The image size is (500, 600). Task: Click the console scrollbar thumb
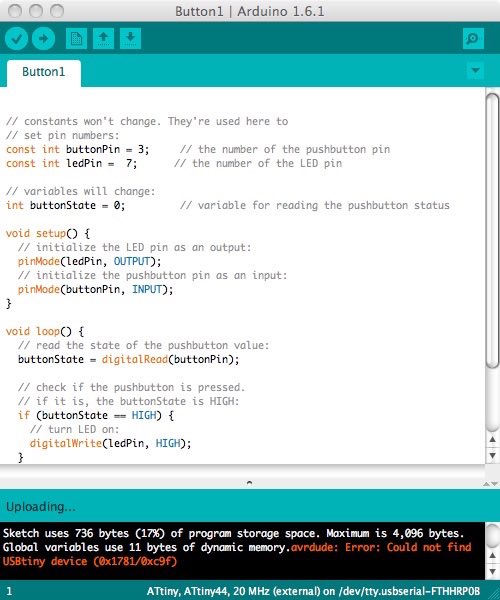click(x=493, y=534)
